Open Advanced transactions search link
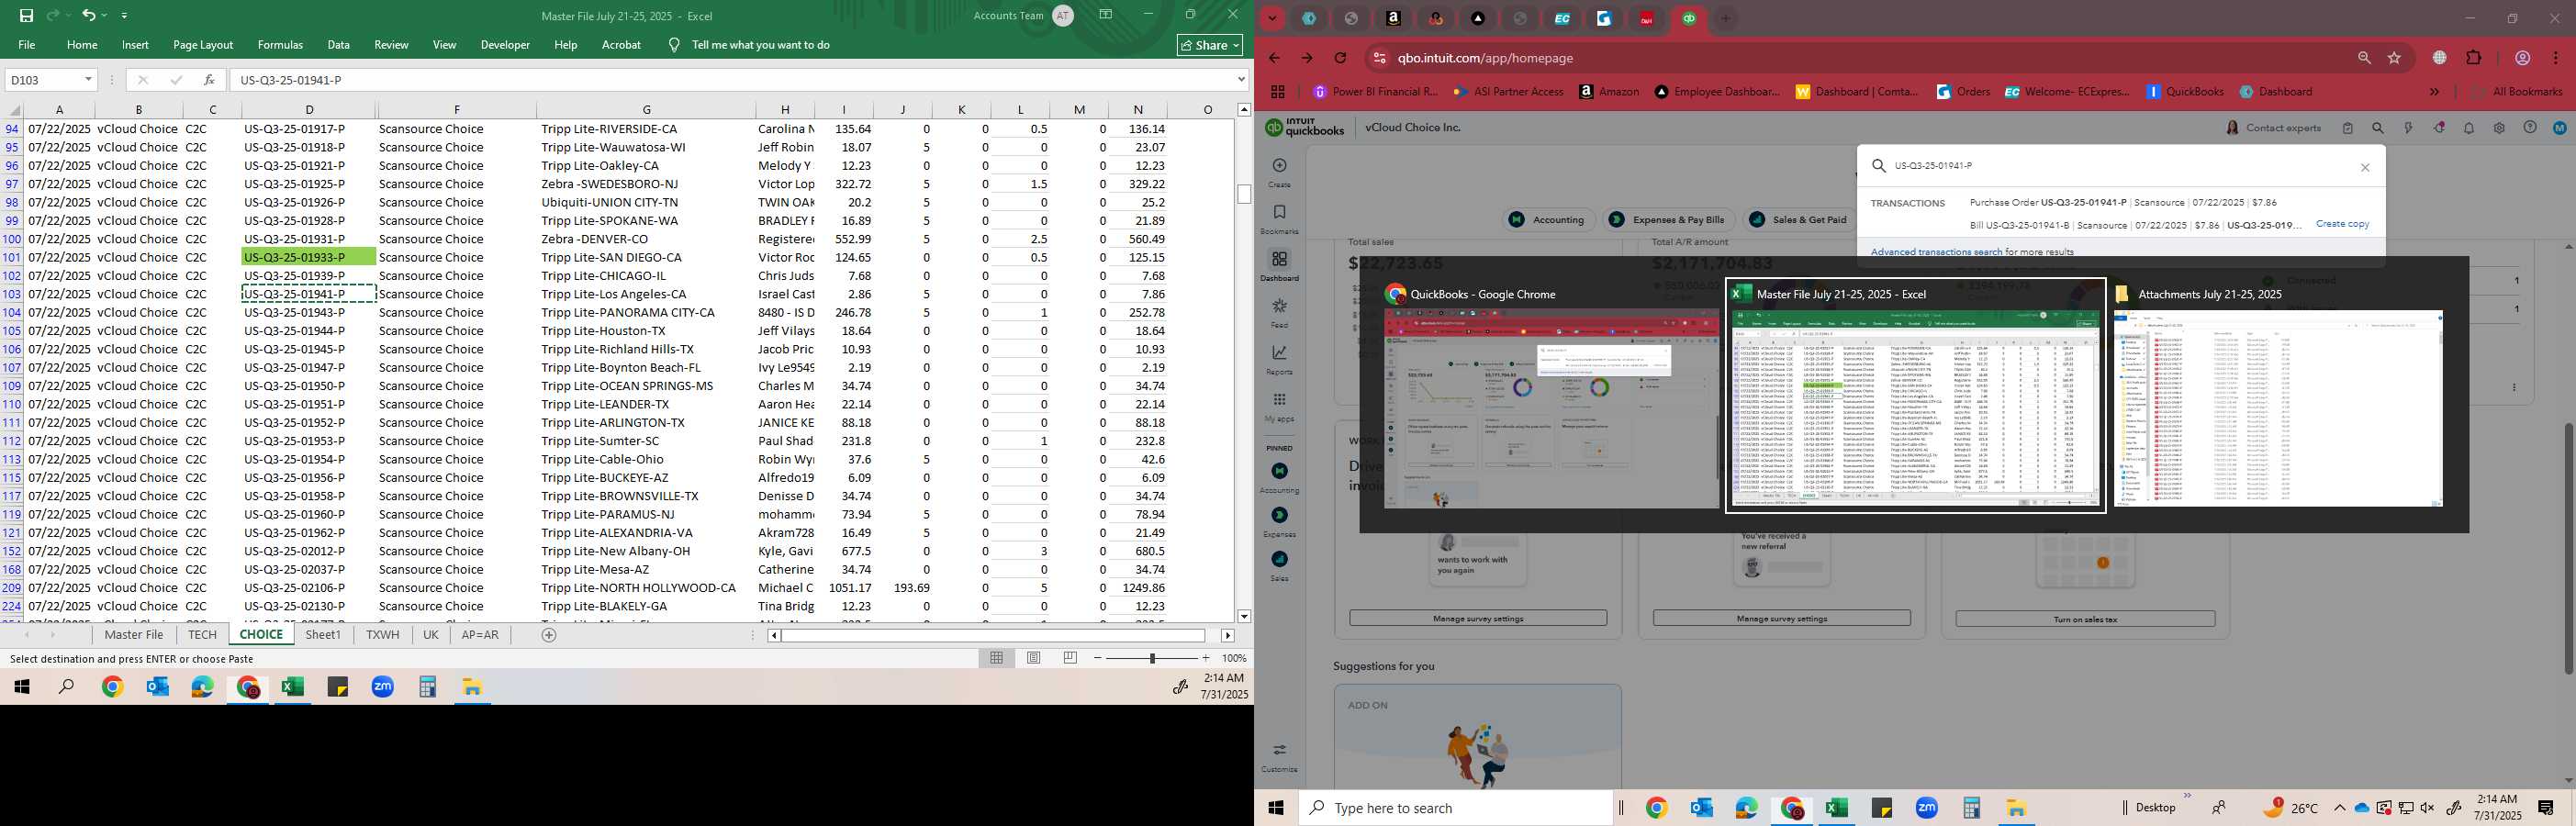 (1936, 252)
